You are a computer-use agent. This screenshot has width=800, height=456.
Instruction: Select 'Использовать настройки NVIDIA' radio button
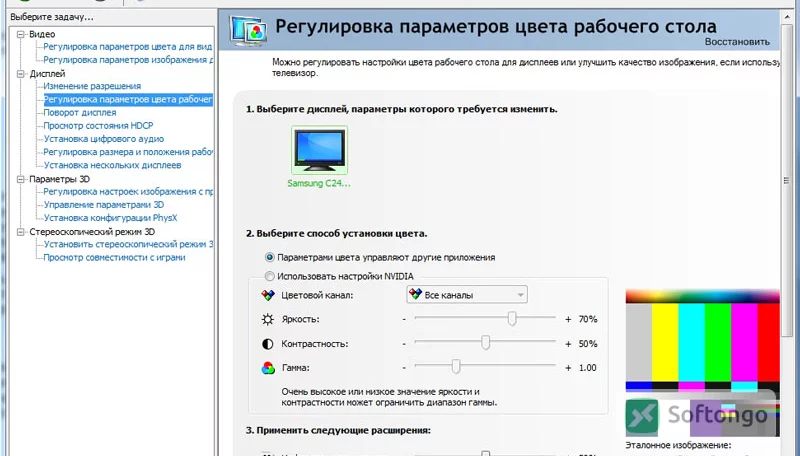coord(269,276)
